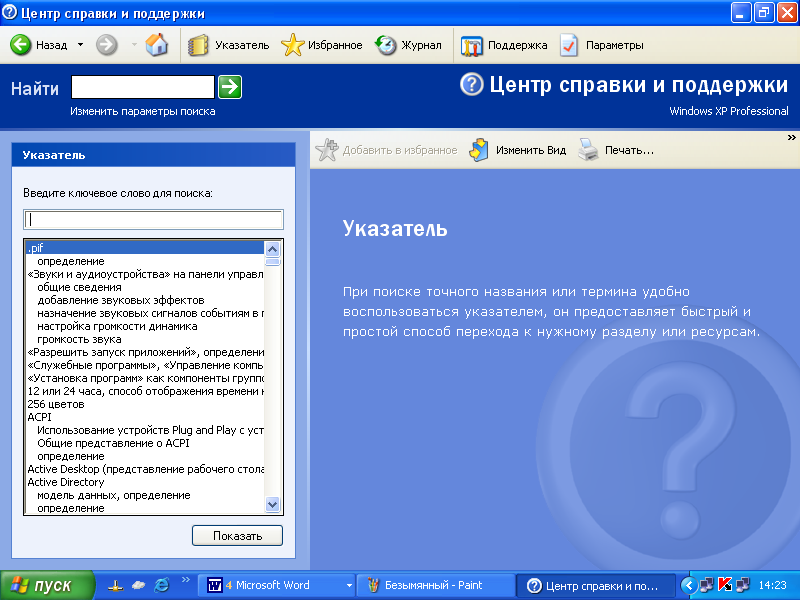Select the .pif index entry
The height and width of the screenshot is (600, 800).
point(145,248)
